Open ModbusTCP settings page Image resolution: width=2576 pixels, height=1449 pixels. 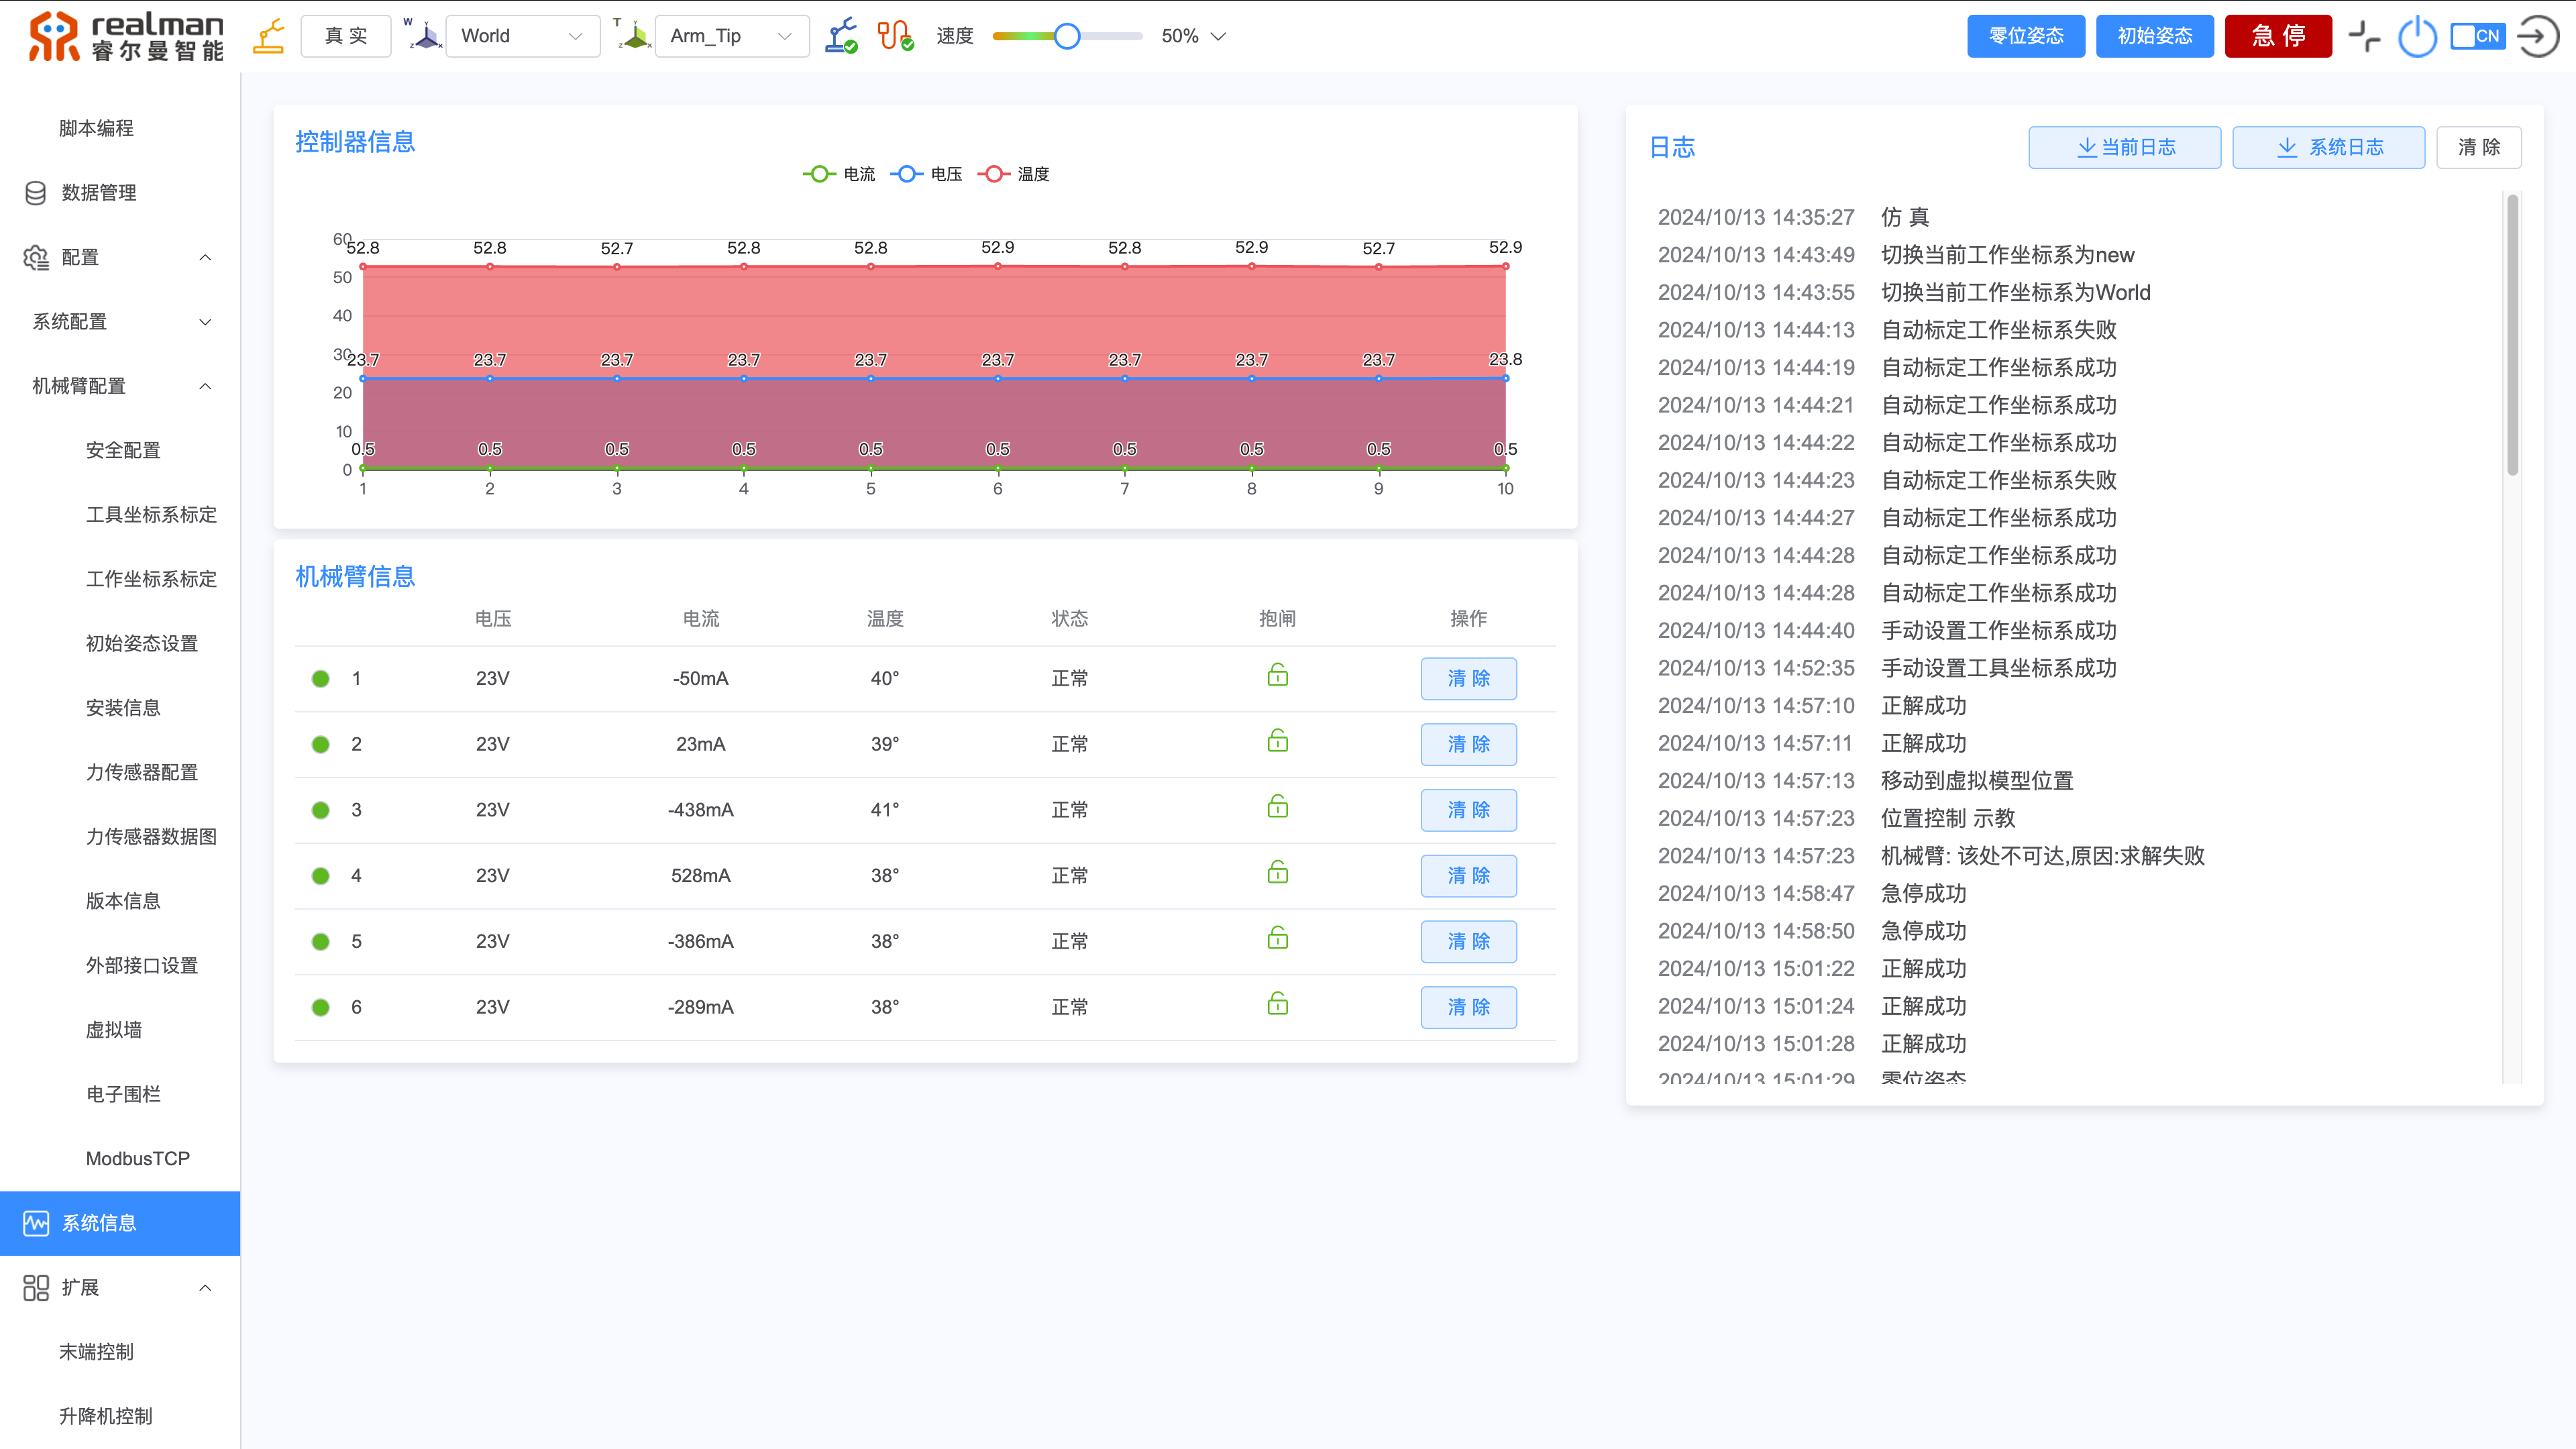click(x=137, y=1159)
